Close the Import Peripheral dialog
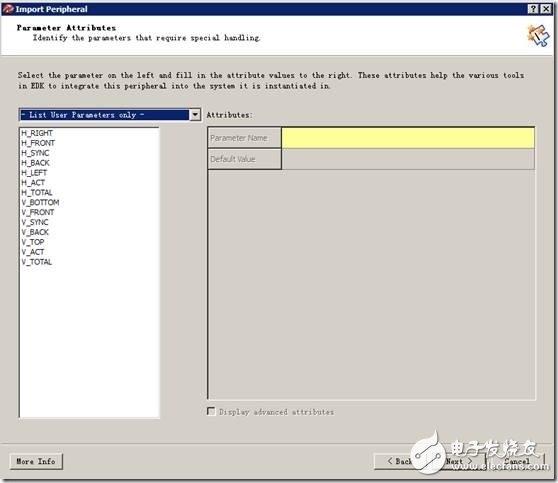The width and height of the screenshot is (558, 483). pos(546,9)
